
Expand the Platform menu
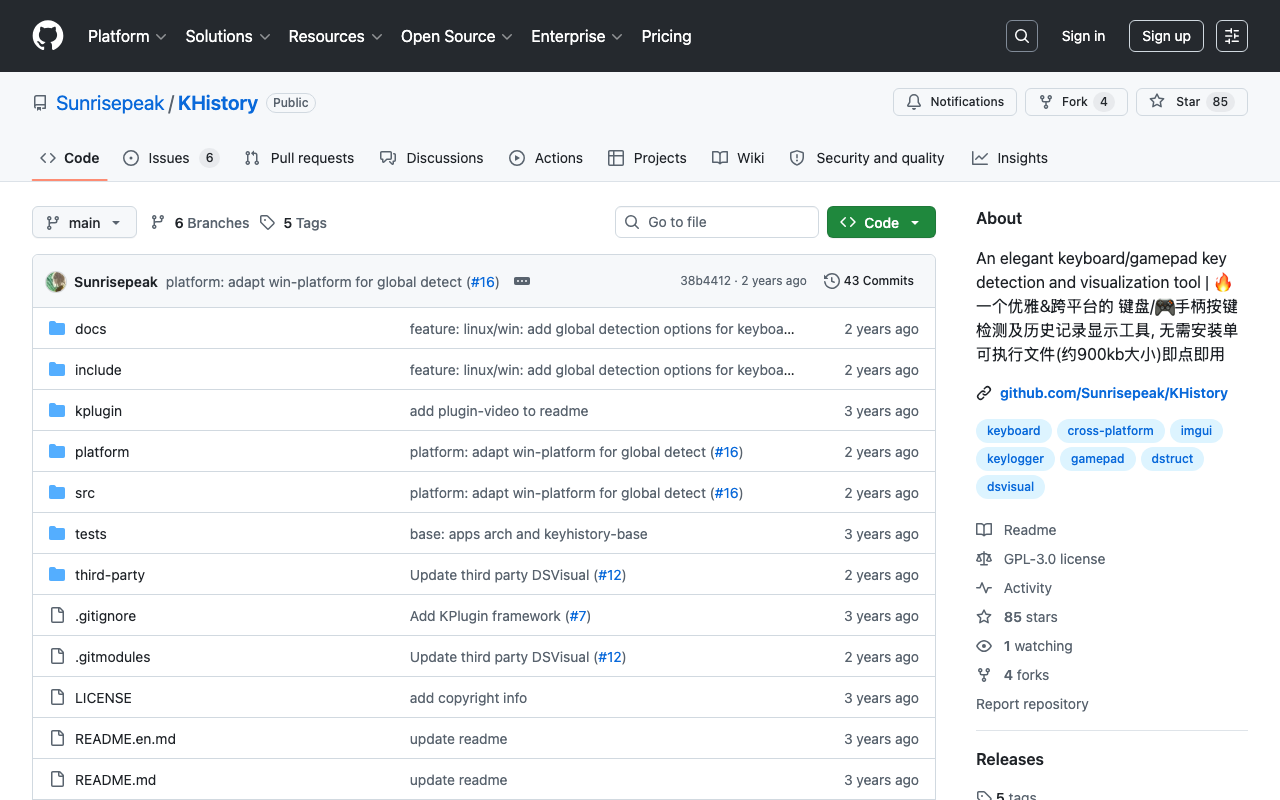pos(128,36)
